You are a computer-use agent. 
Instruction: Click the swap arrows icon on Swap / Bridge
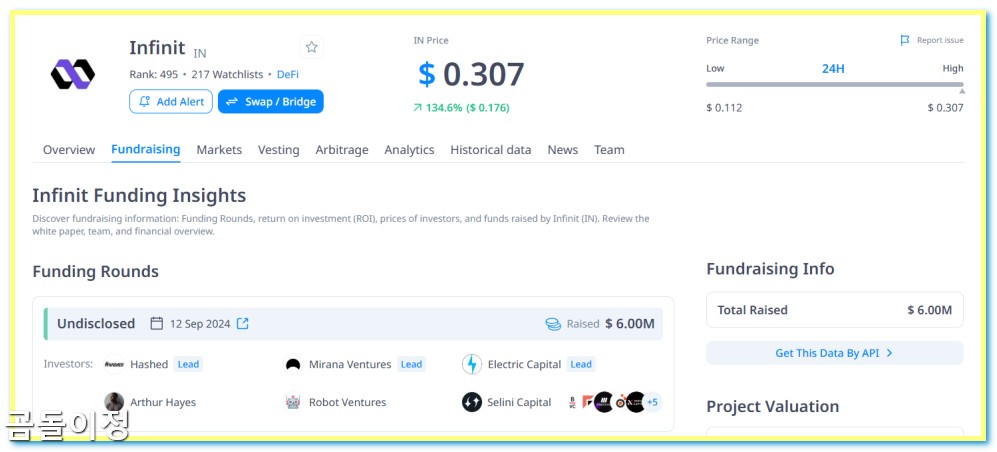click(x=232, y=102)
